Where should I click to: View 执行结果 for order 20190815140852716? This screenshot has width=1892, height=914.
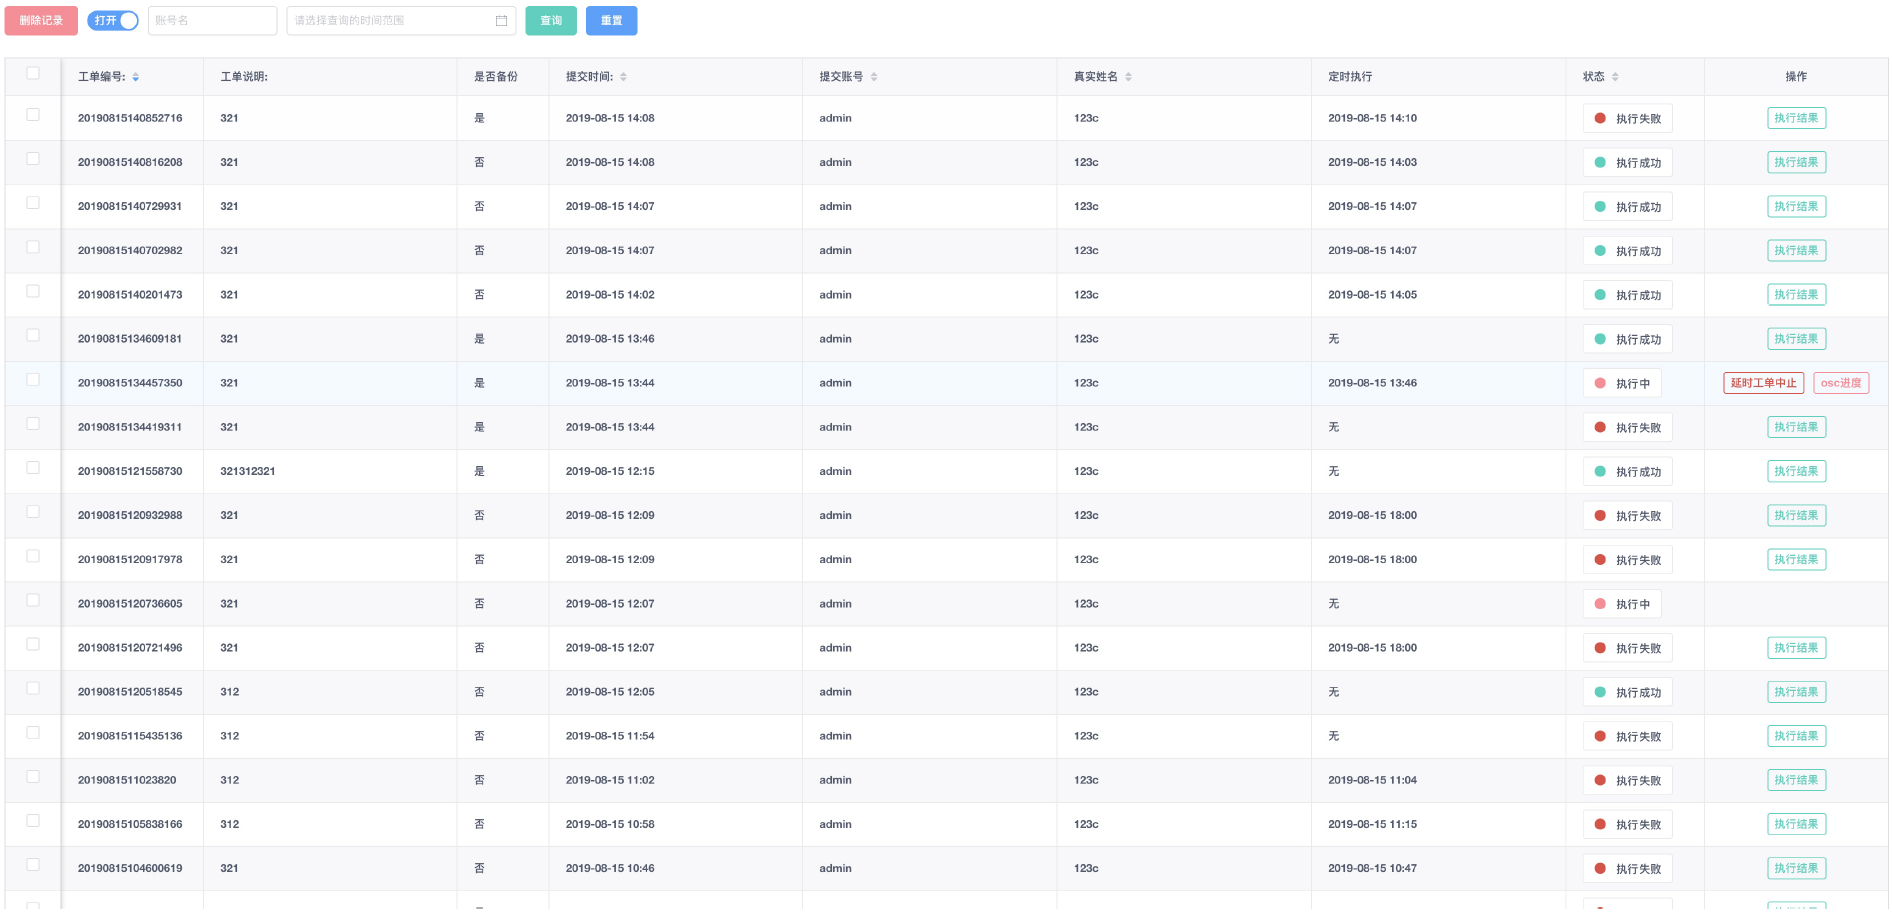[1796, 118]
